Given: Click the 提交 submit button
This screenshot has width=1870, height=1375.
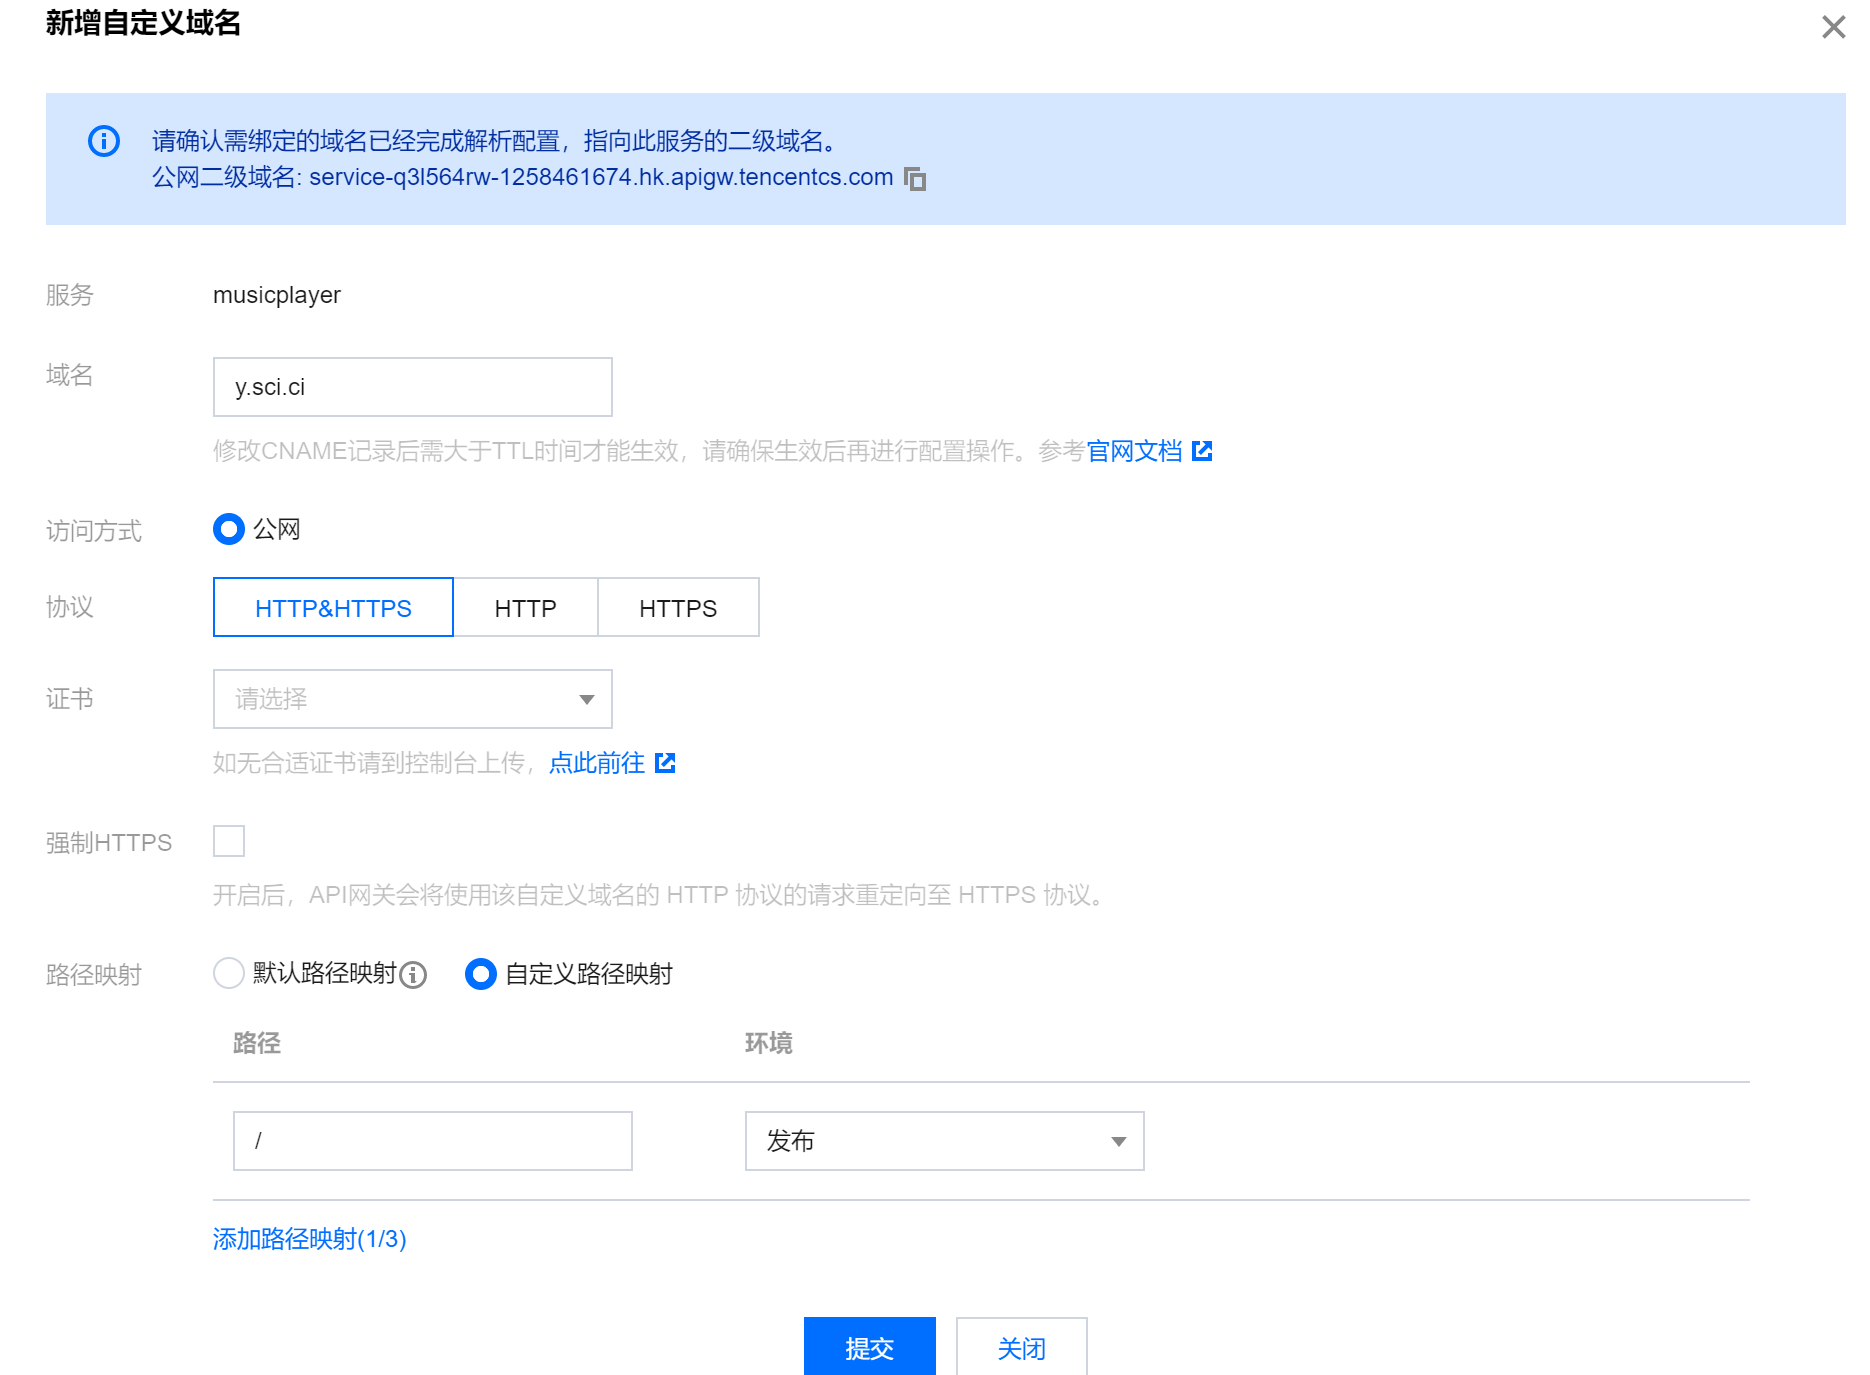Looking at the screenshot, I should point(870,1347).
